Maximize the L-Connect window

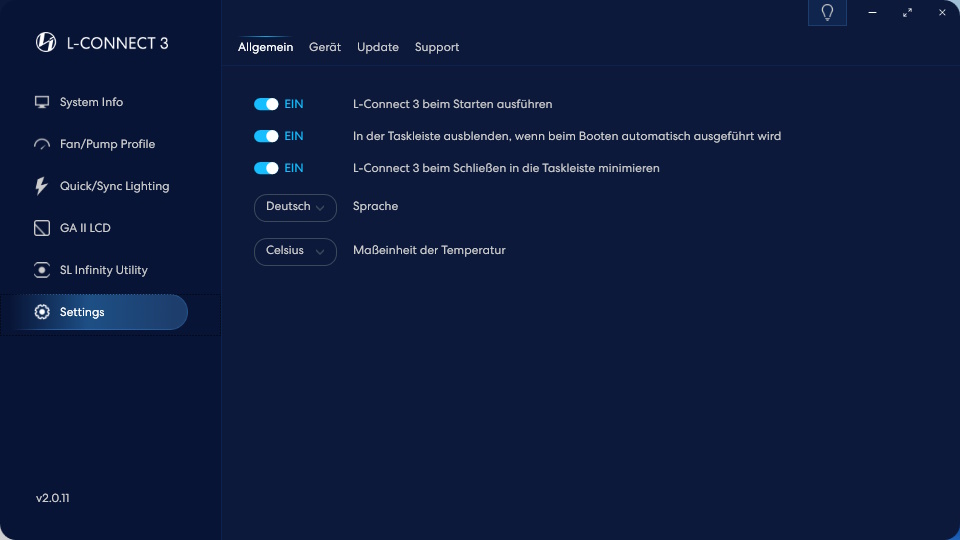[x=907, y=13]
